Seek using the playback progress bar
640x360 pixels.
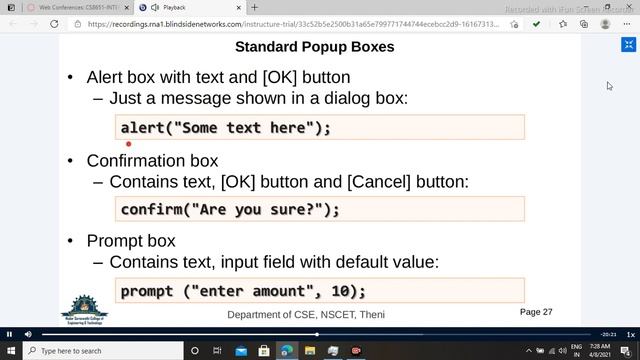[316, 334]
